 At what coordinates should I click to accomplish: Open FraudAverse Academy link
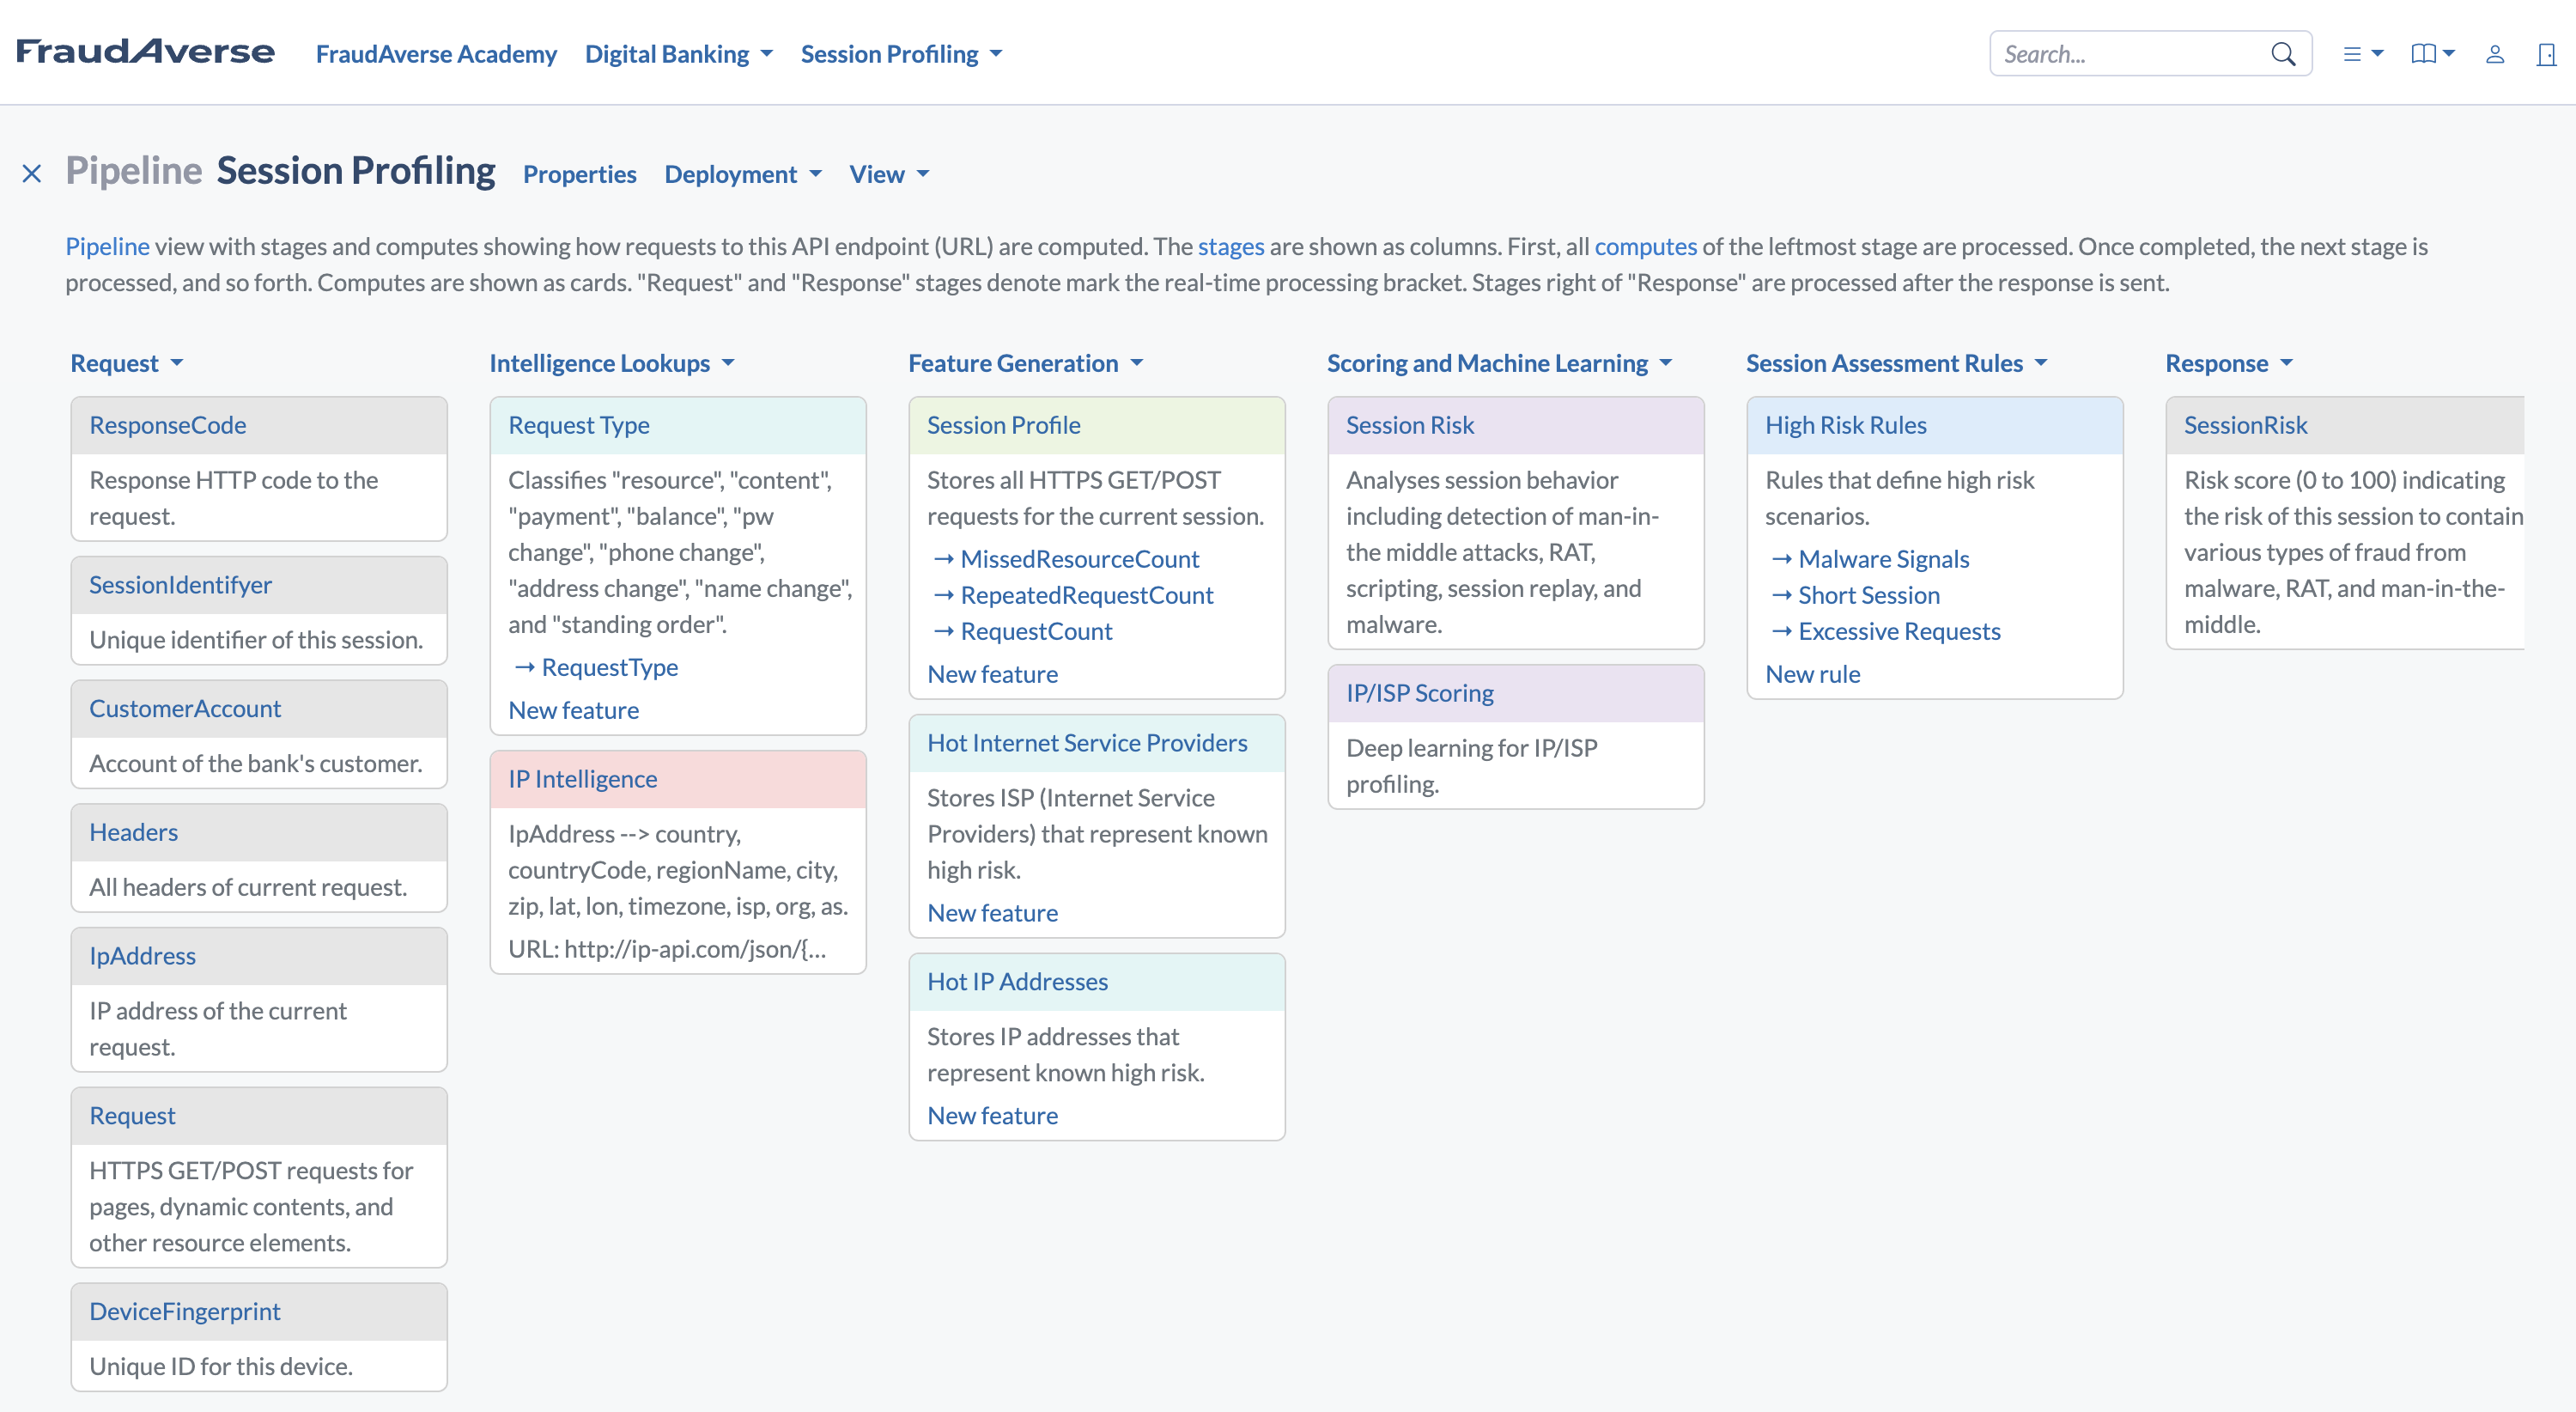(x=436, y=54)
